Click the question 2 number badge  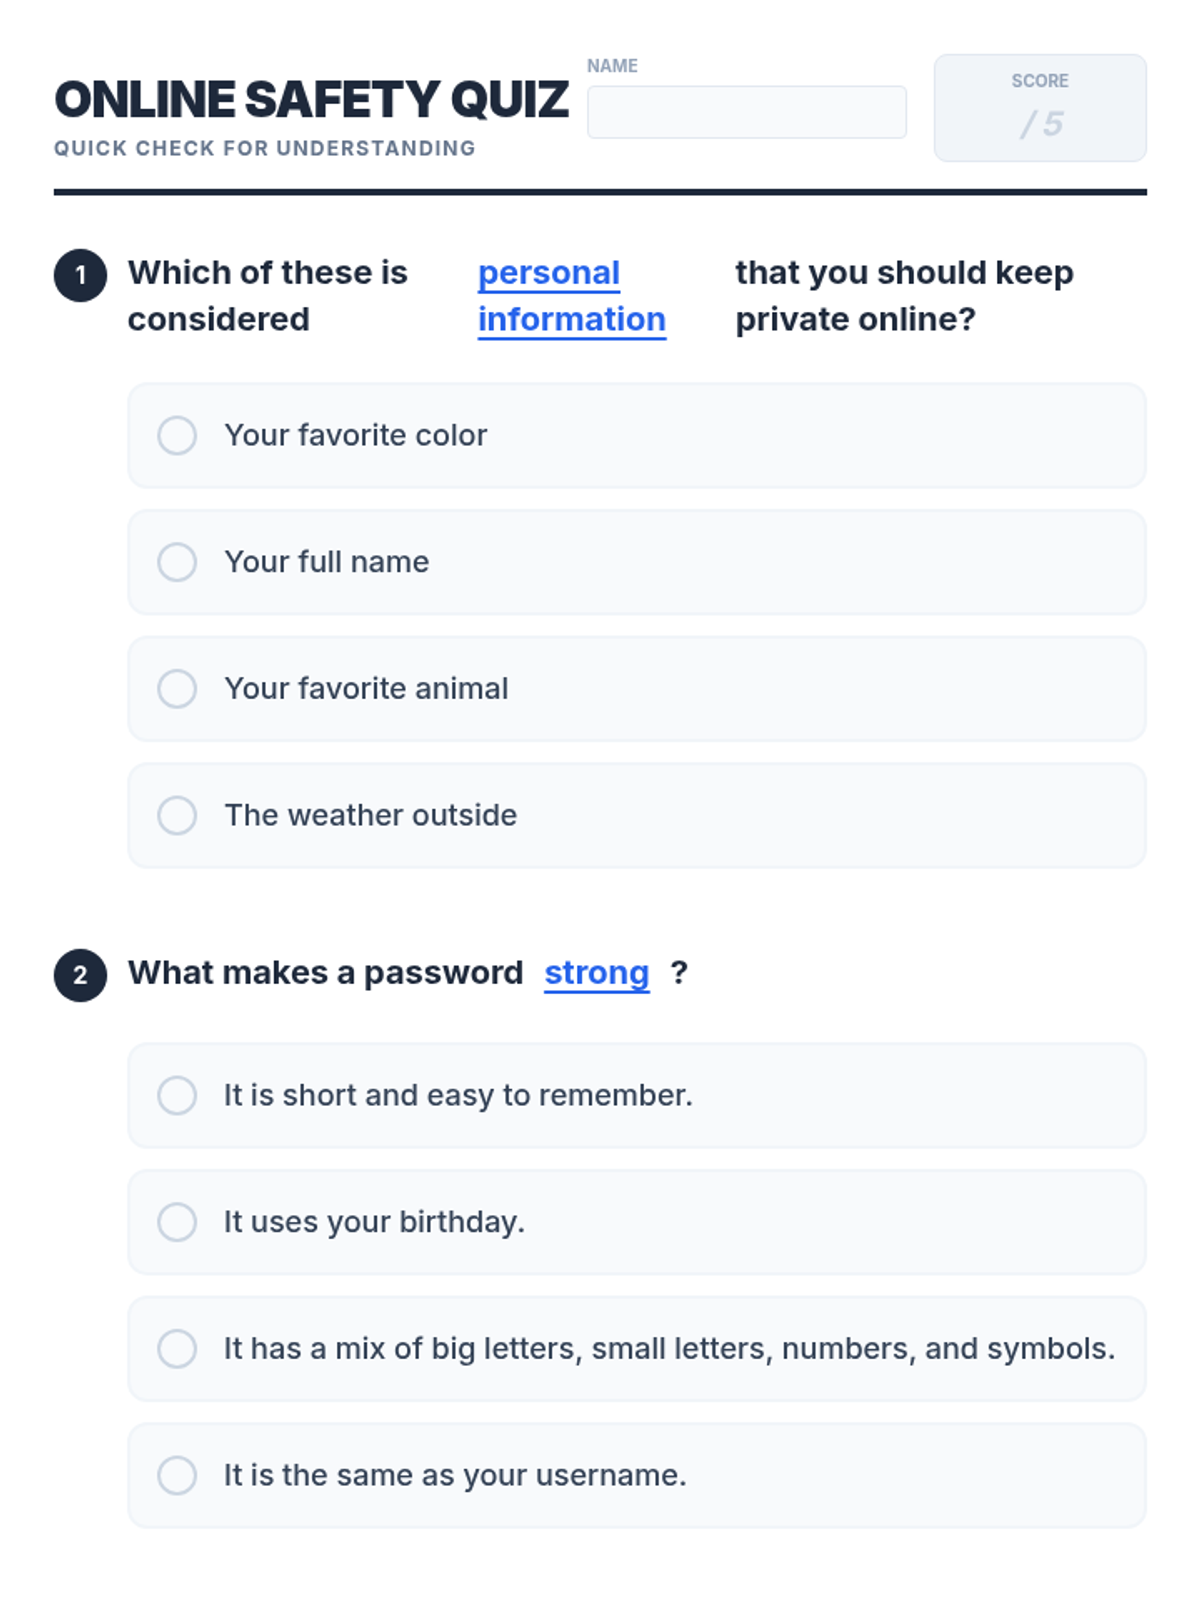click(80, 975)
